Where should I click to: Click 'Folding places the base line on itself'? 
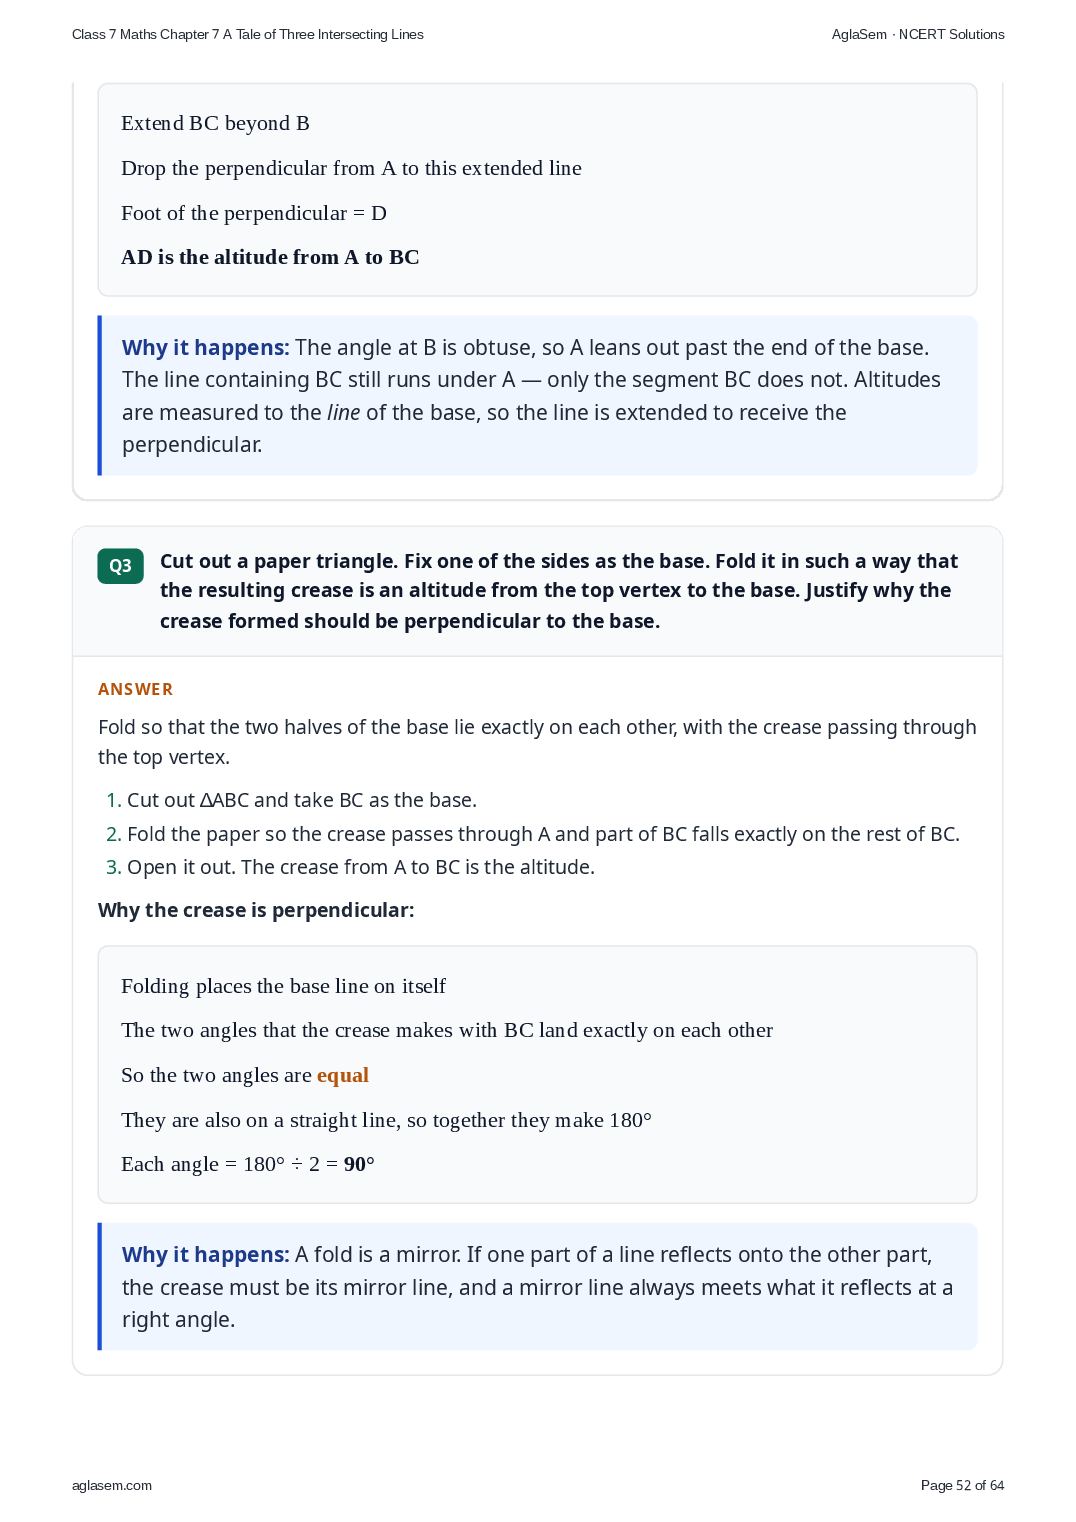[283, 986]
